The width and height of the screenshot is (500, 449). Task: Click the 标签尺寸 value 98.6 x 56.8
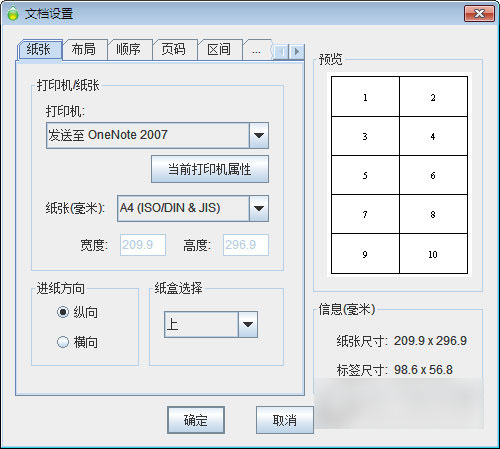(x=423, y=370)
